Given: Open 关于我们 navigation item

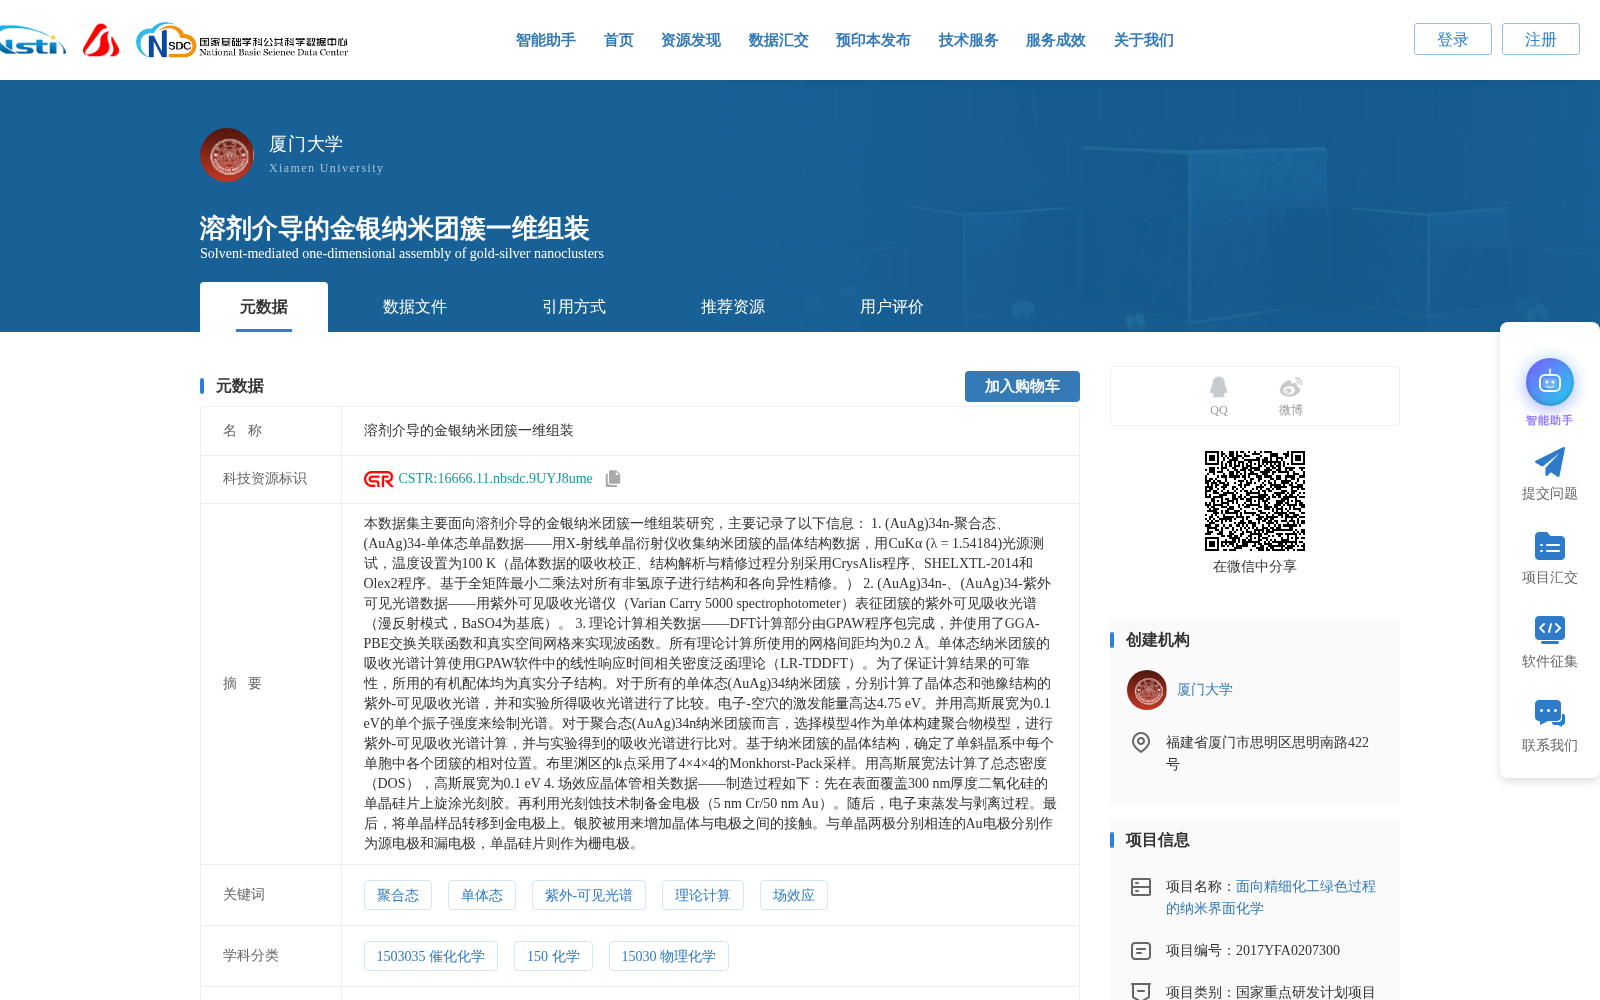Looking at the screenshot, I should click(x=1144, y=40).
